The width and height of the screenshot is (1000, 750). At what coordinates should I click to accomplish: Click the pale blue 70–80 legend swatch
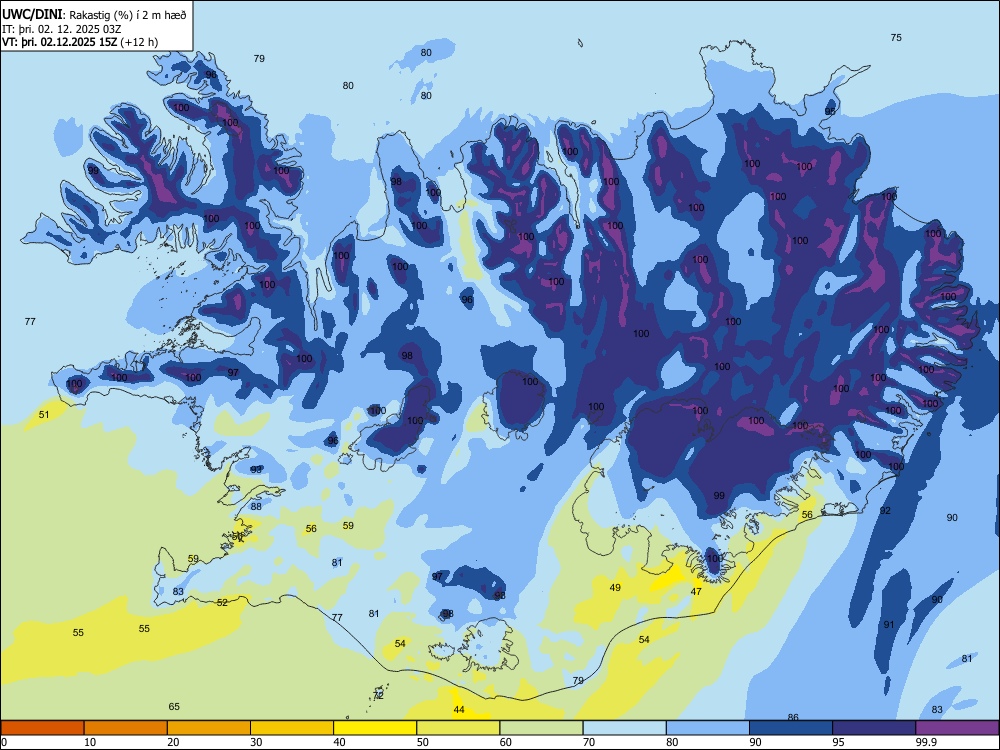tap(624, 728)
